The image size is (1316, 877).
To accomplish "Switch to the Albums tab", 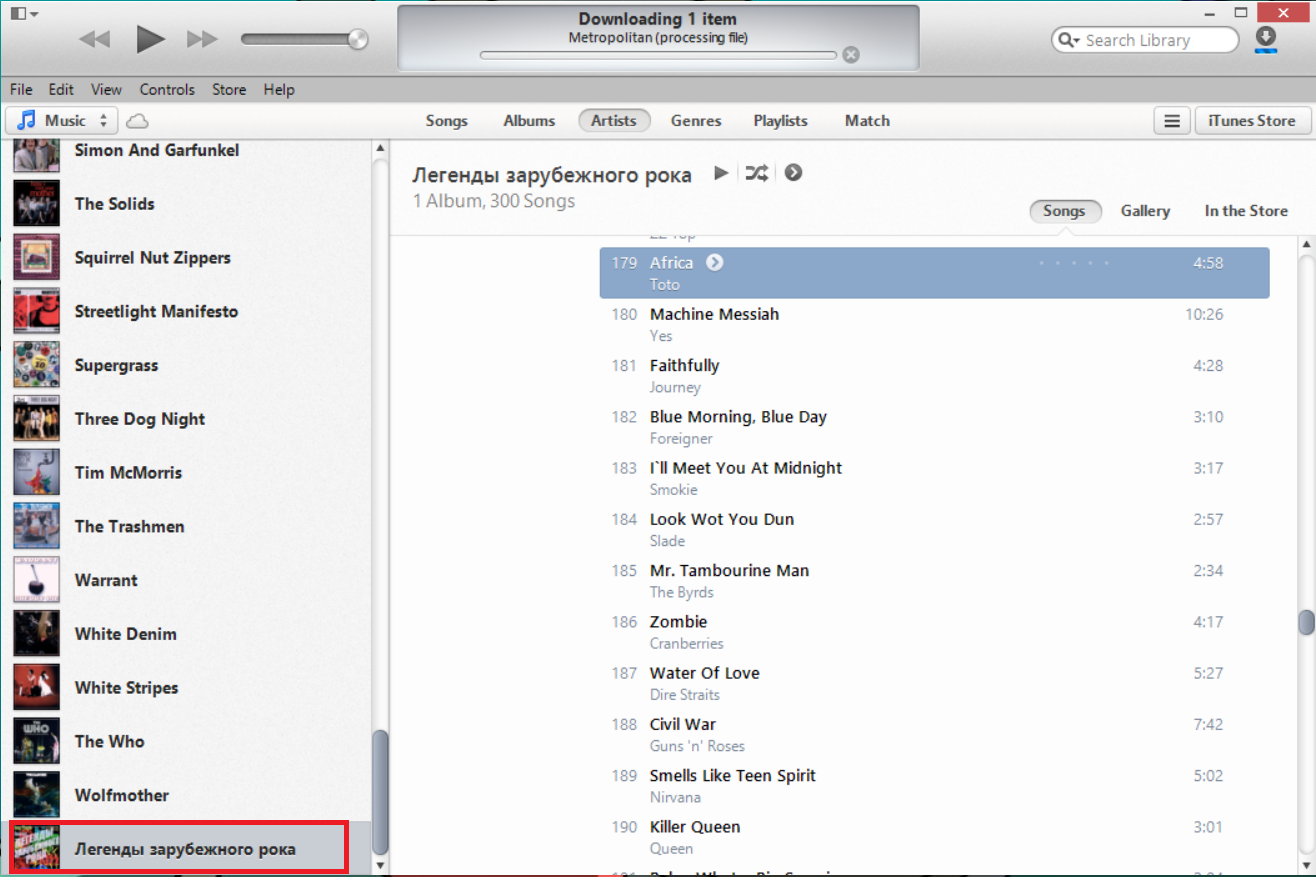I will (529, 121).
